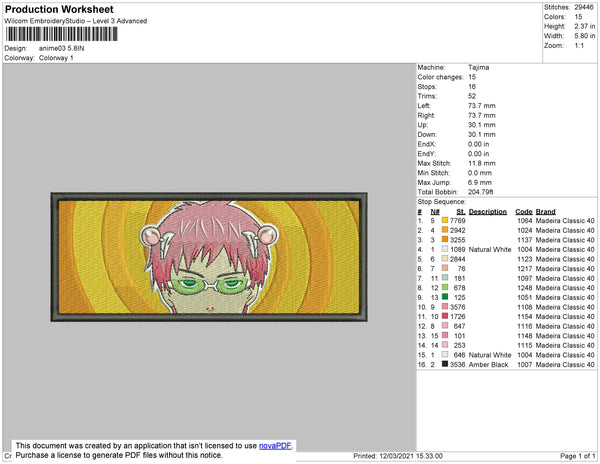600x464 pixels.
Task: Click red swatch for stop 11 code 1154
Action: [x=445, y=316]
